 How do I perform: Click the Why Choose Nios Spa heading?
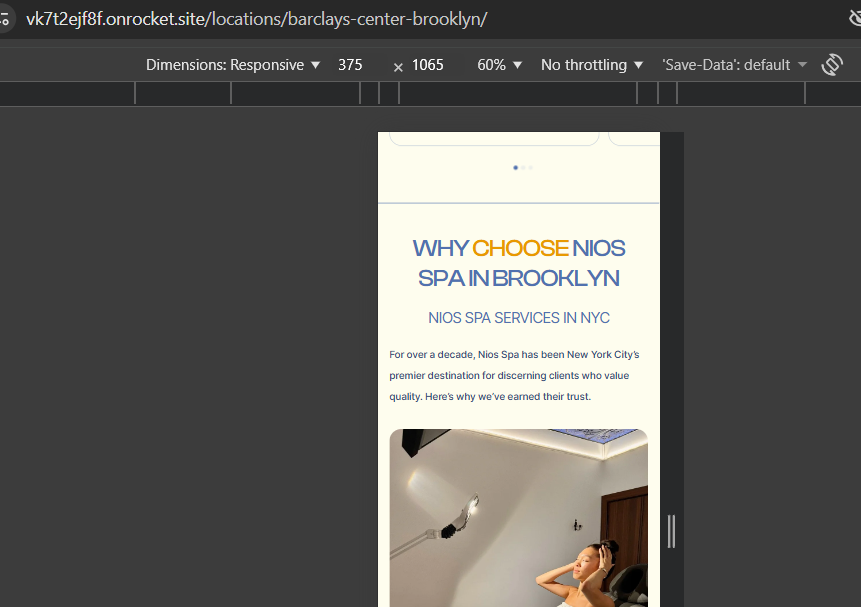[x=519, y=263]
